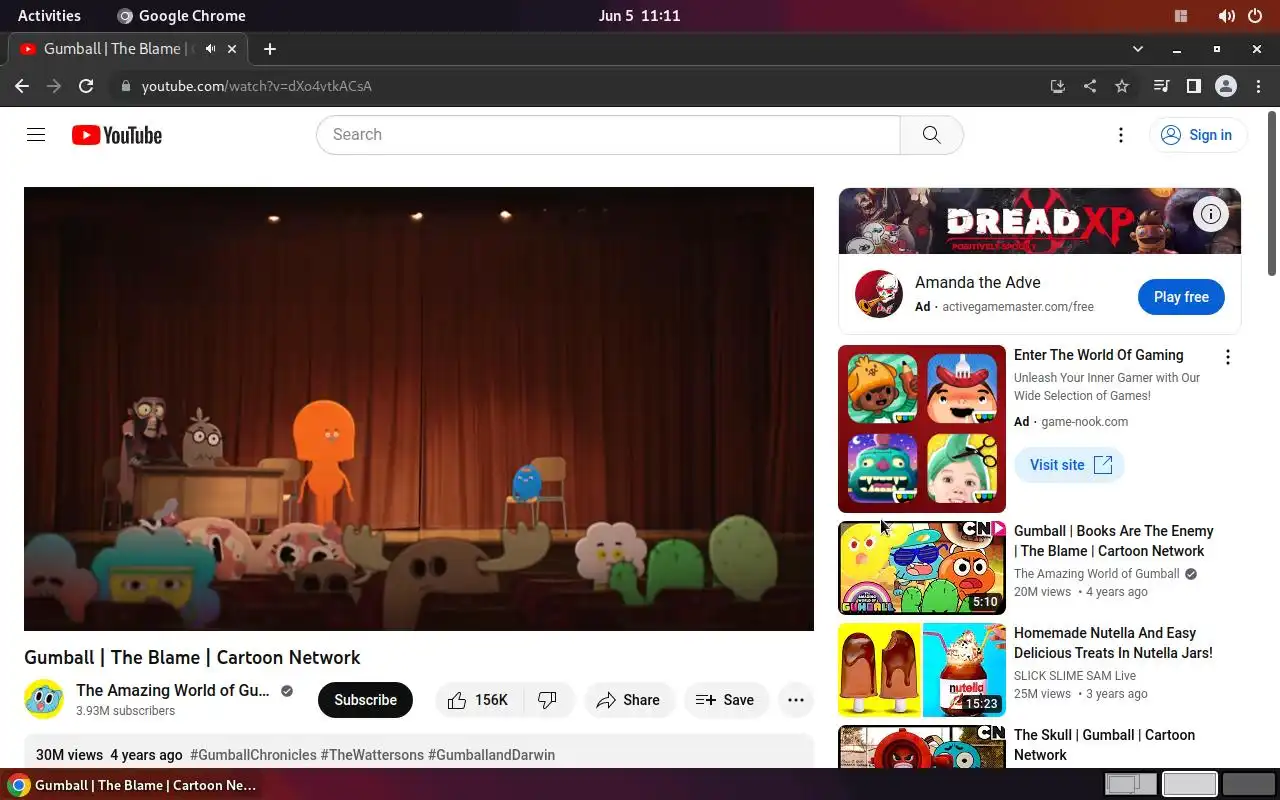Share the Gumball video
Screen dimensions: 1280x800
coord(628,700)
